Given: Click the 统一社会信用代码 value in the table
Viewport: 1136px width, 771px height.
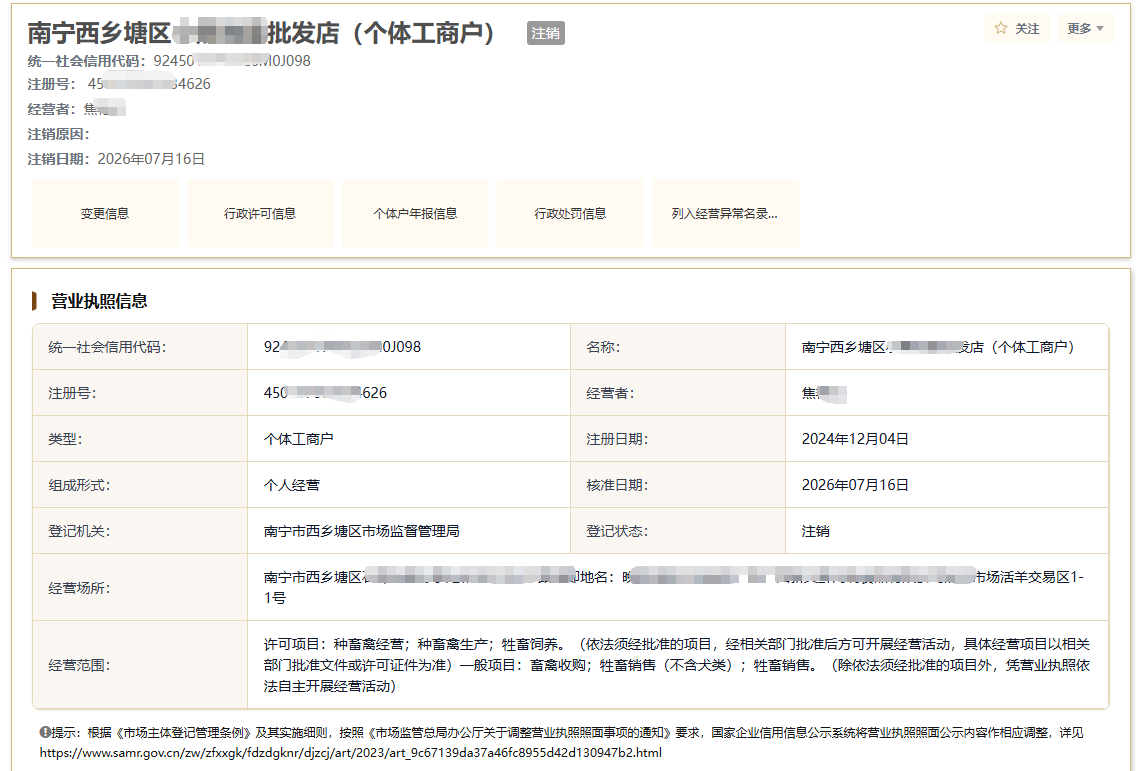Looking at the screenshot, I should click(x=342, y=347).
